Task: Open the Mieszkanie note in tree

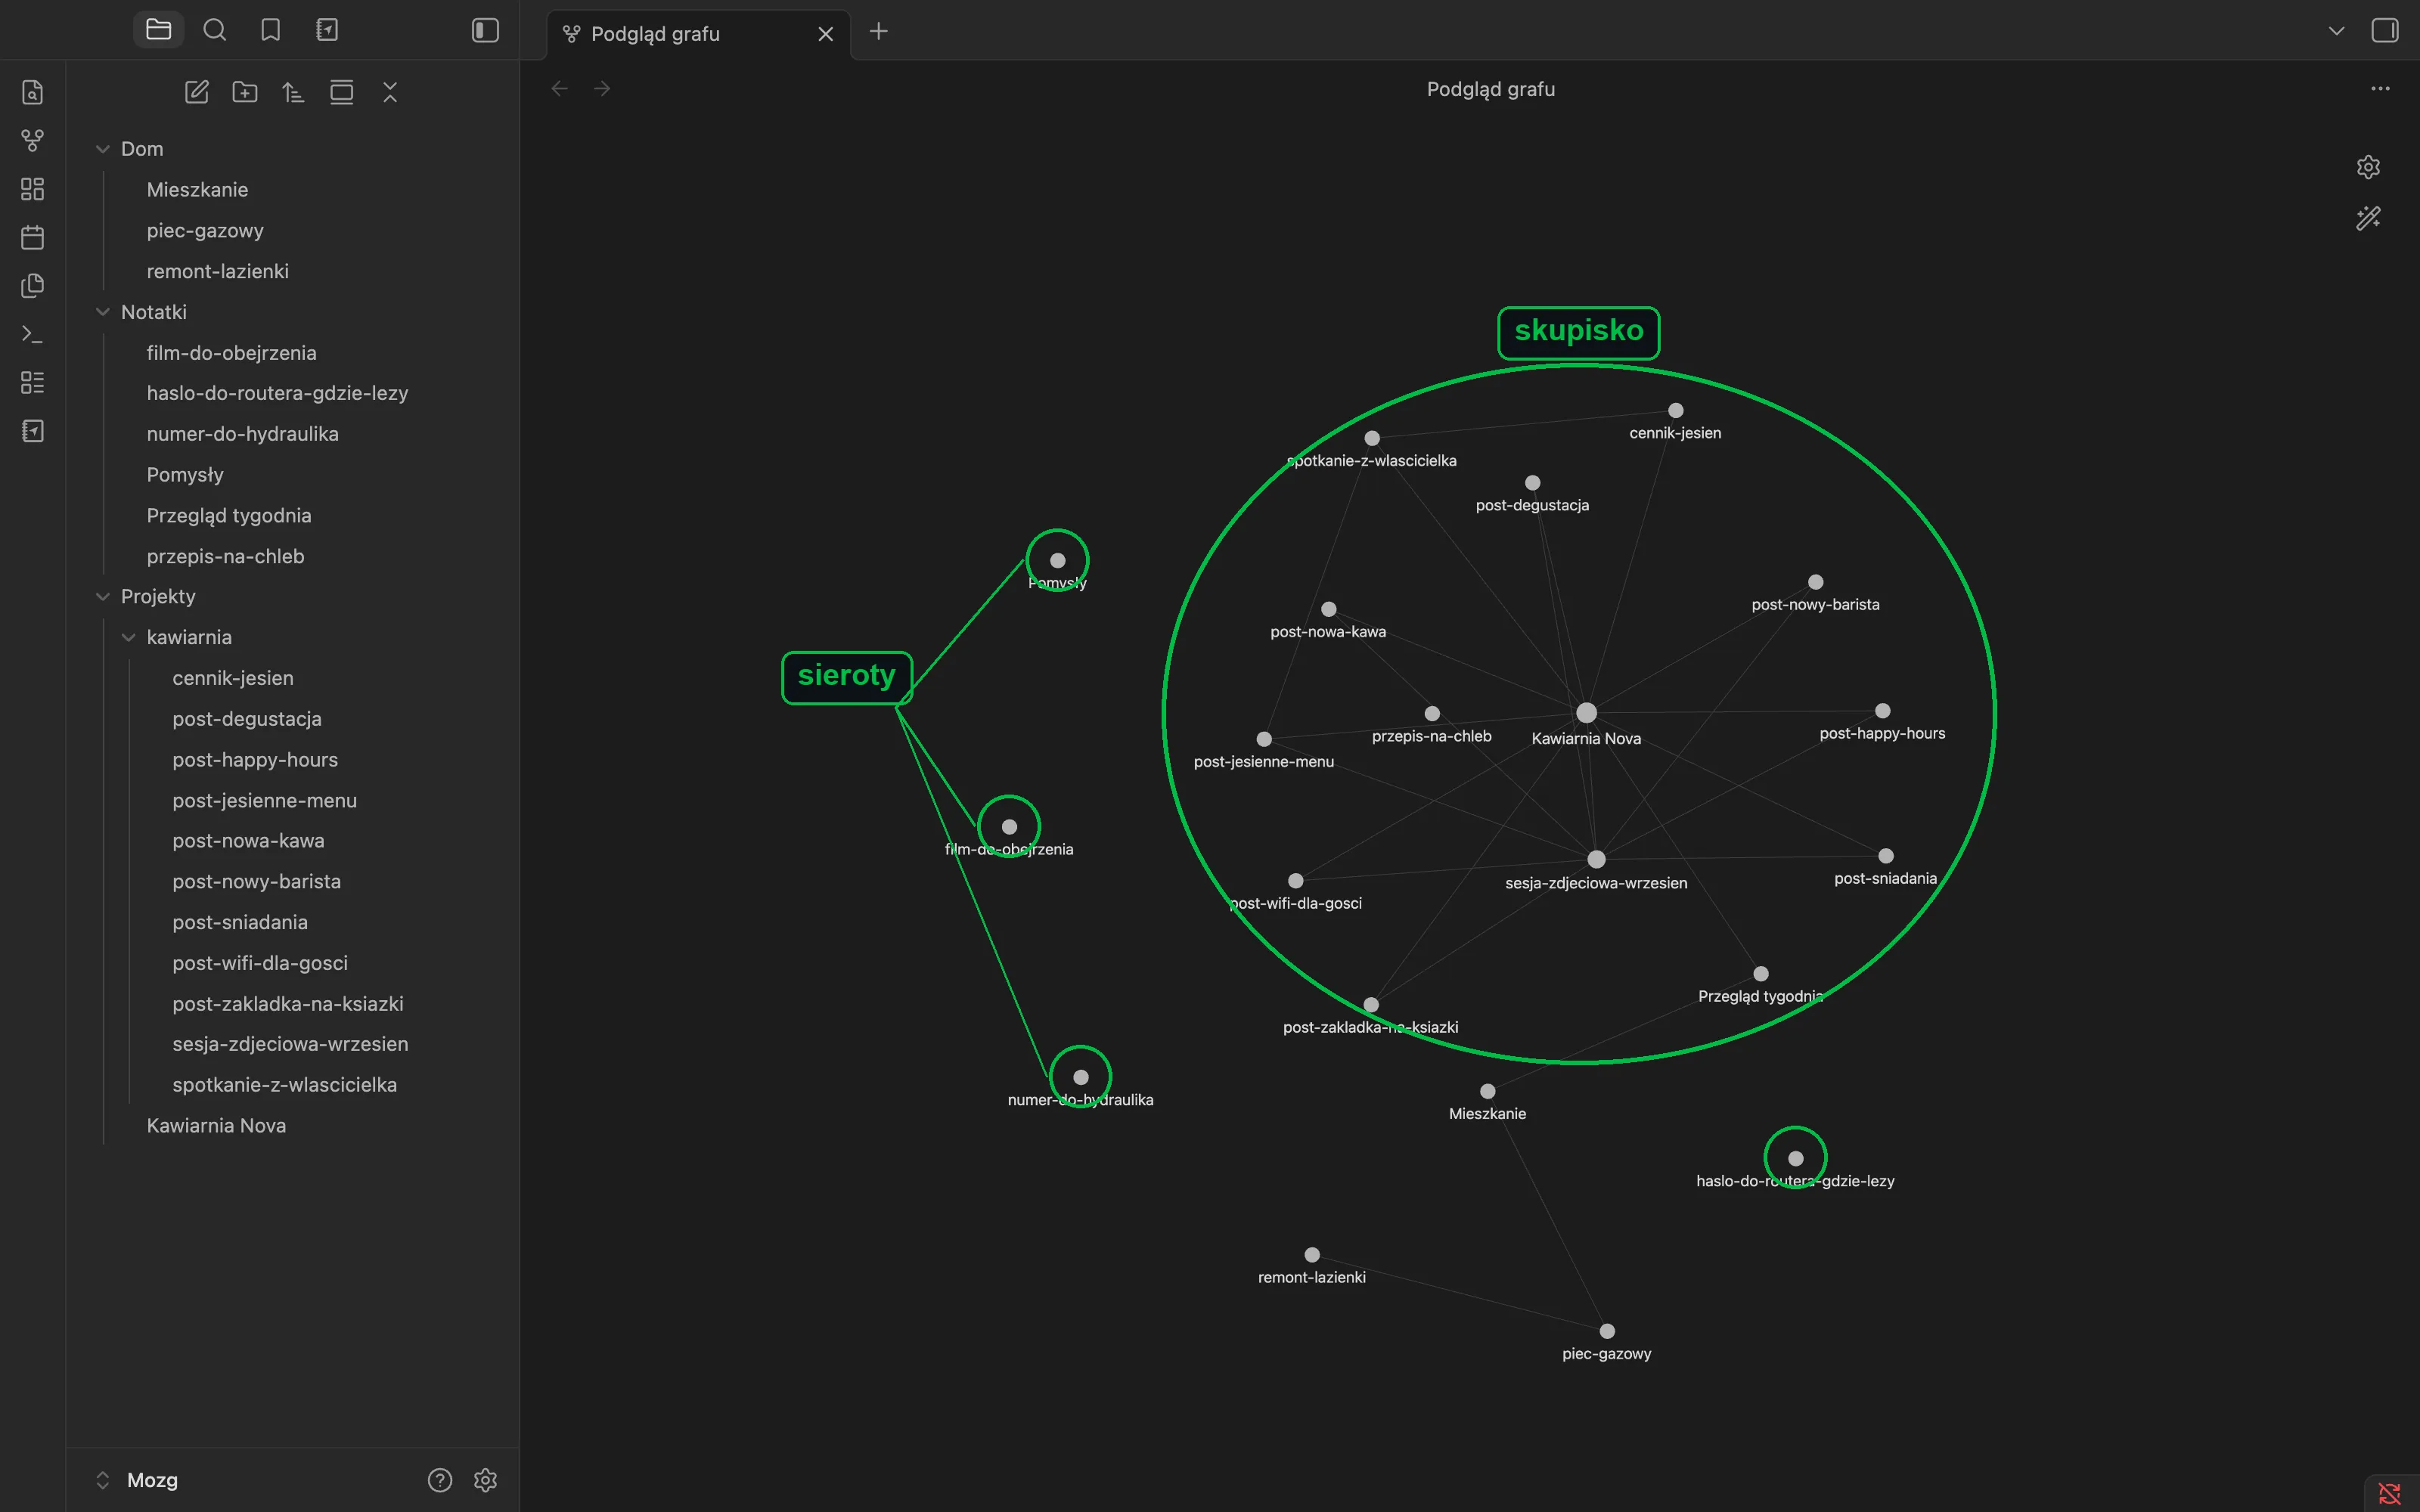Action: (197, 189)
